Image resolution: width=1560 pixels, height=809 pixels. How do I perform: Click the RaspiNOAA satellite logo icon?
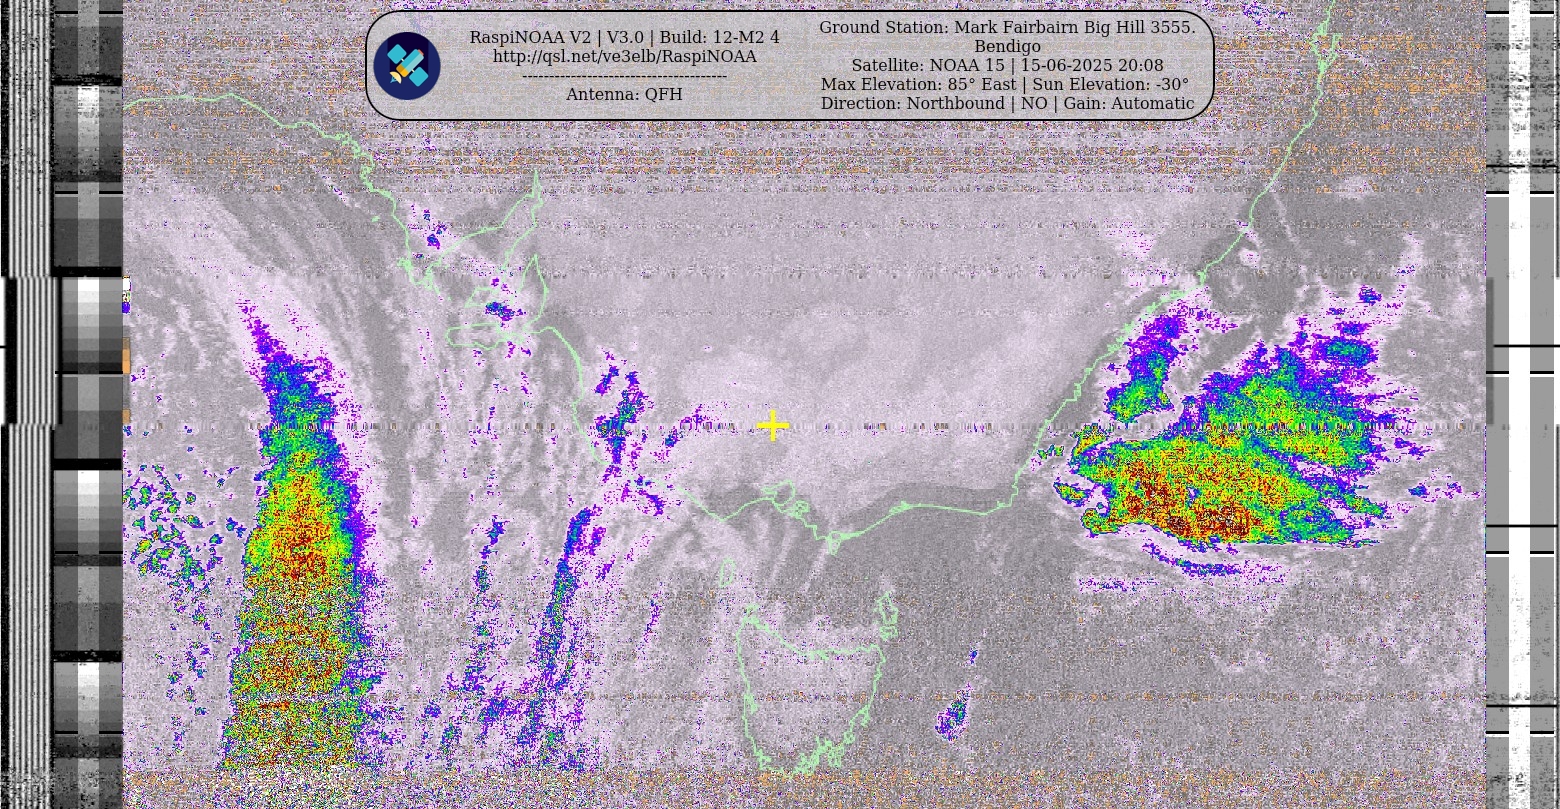pos(407,66)
